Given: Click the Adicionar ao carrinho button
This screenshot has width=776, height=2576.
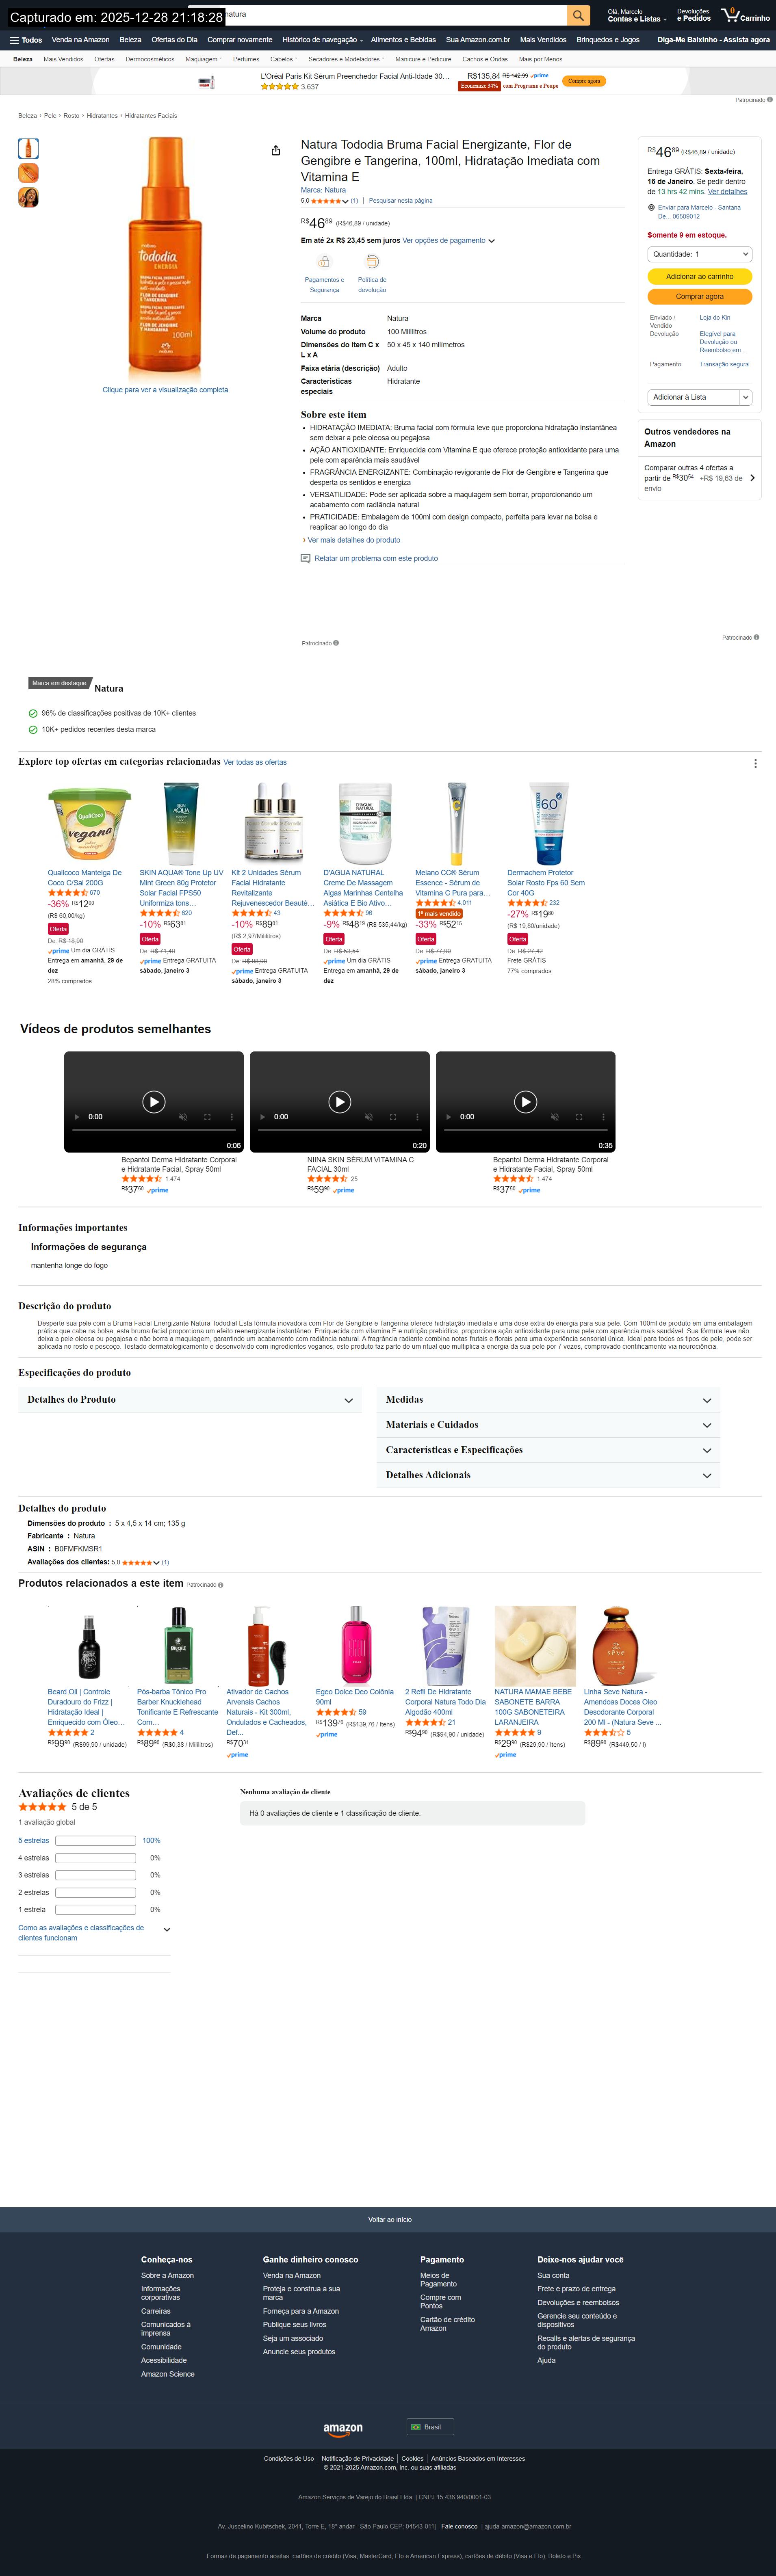Looking at the screenshot, I should pos(699,276).
